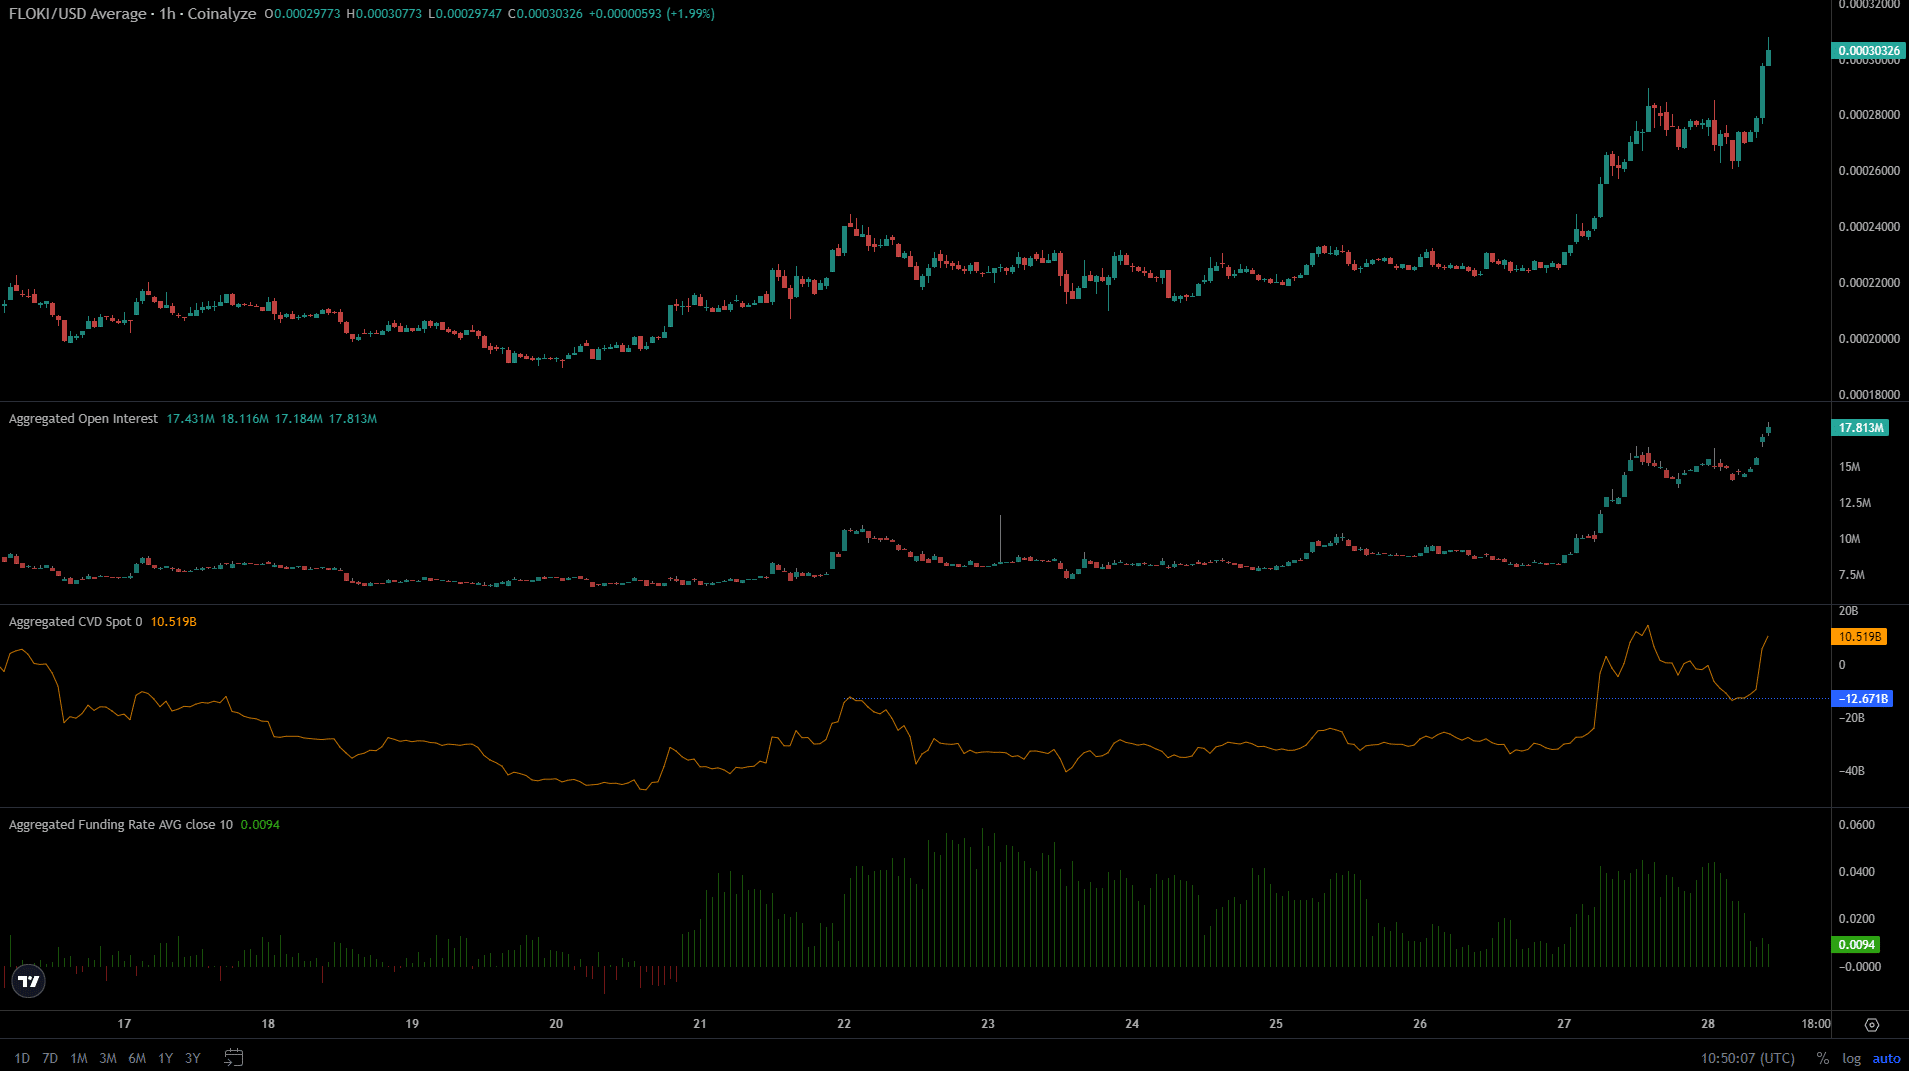Image resolution: width=1909 pixels, height=1071 pixels.
Task: Click current price label 0.00030326
Action: [x=1869, y=51]
